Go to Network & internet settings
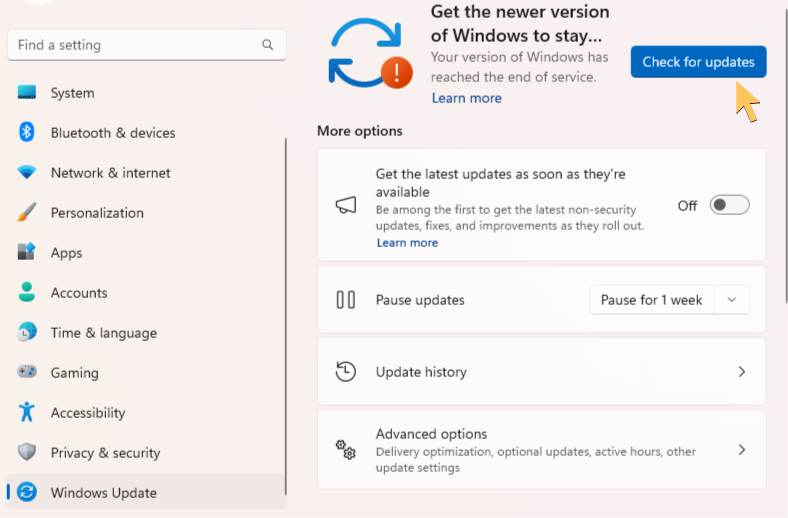788x518 pixels. tap(146, 172)
